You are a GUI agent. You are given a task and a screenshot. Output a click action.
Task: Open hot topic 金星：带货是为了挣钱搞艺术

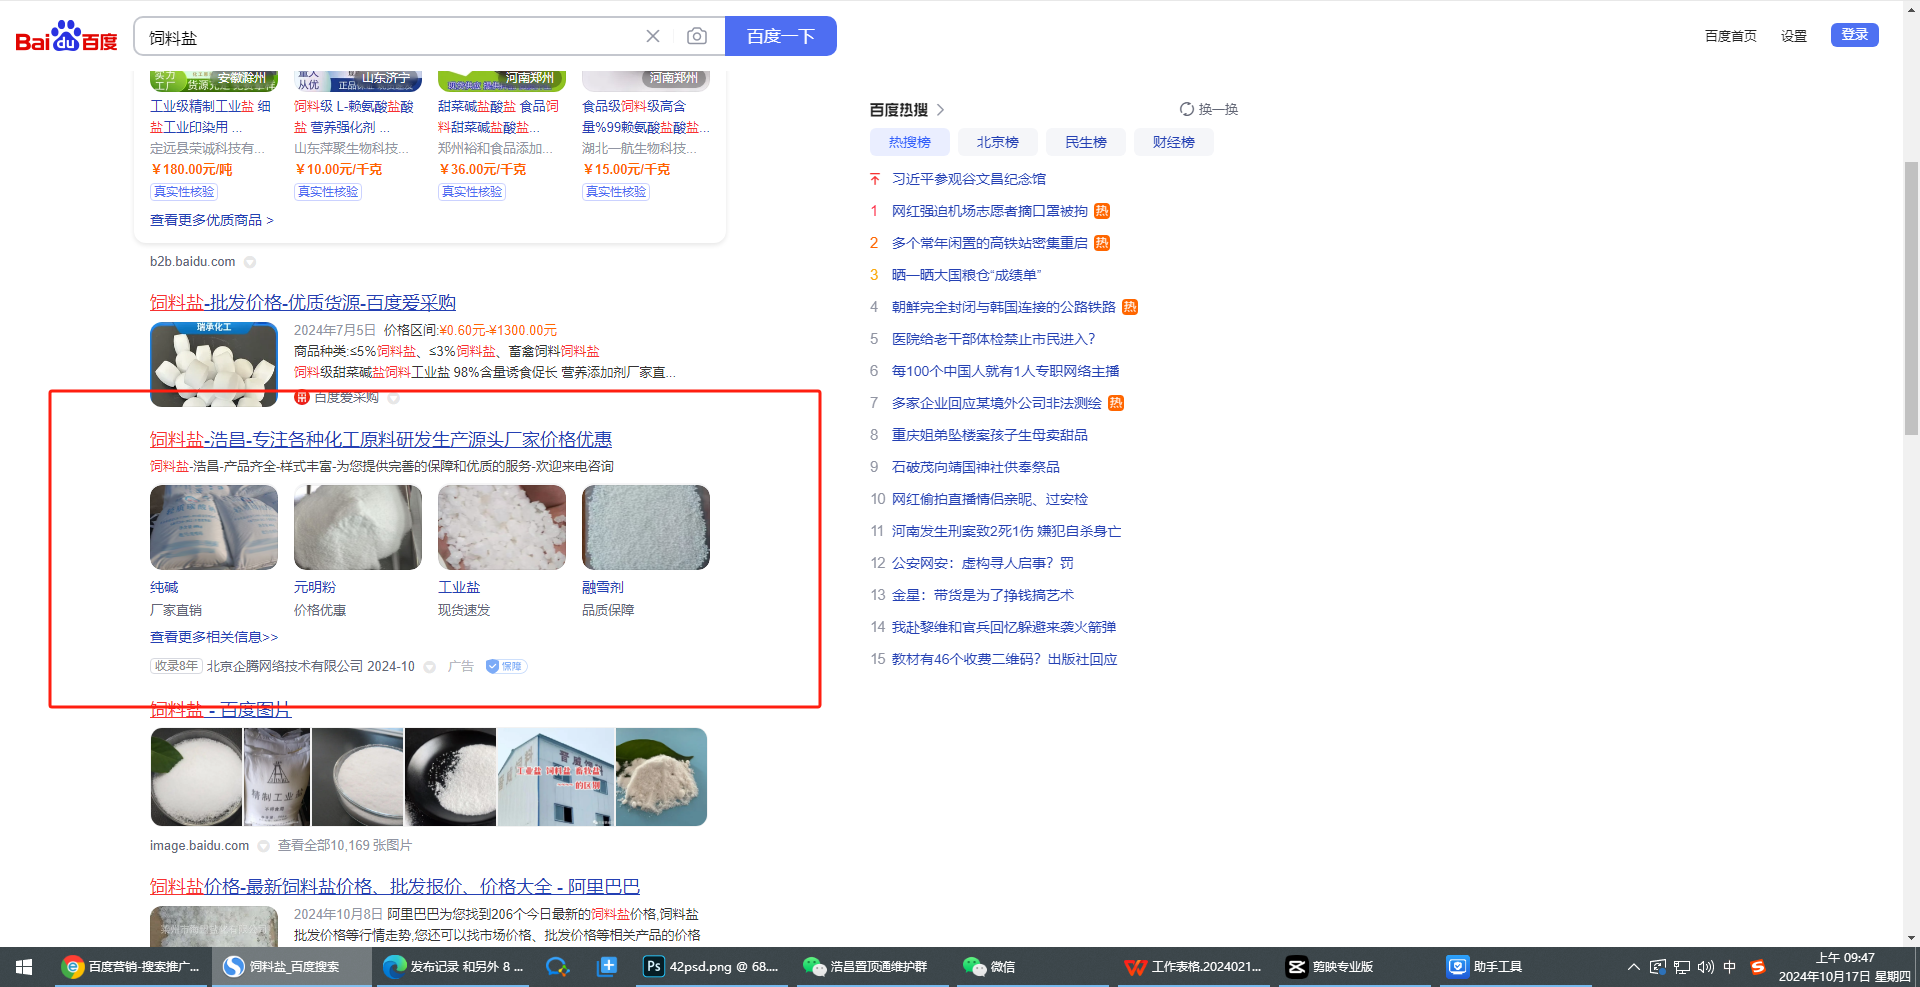[x=983, y=595]
